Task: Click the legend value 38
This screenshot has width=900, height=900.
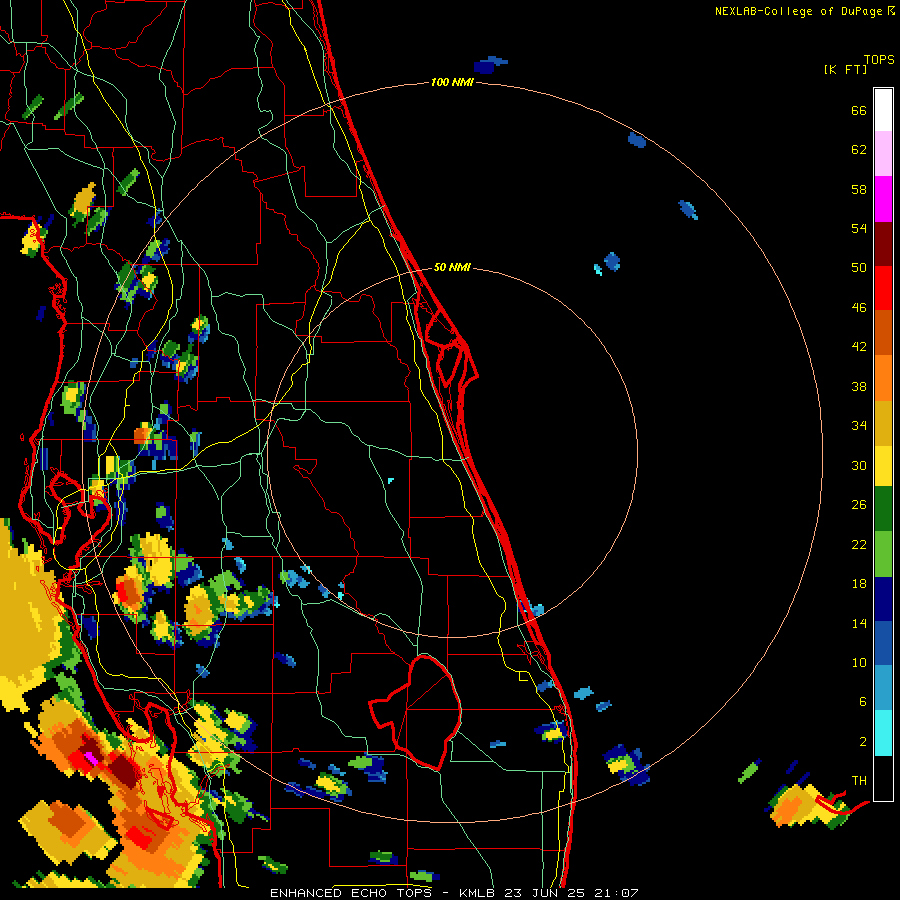Action: pyautogui.click(x=859, y=386)
